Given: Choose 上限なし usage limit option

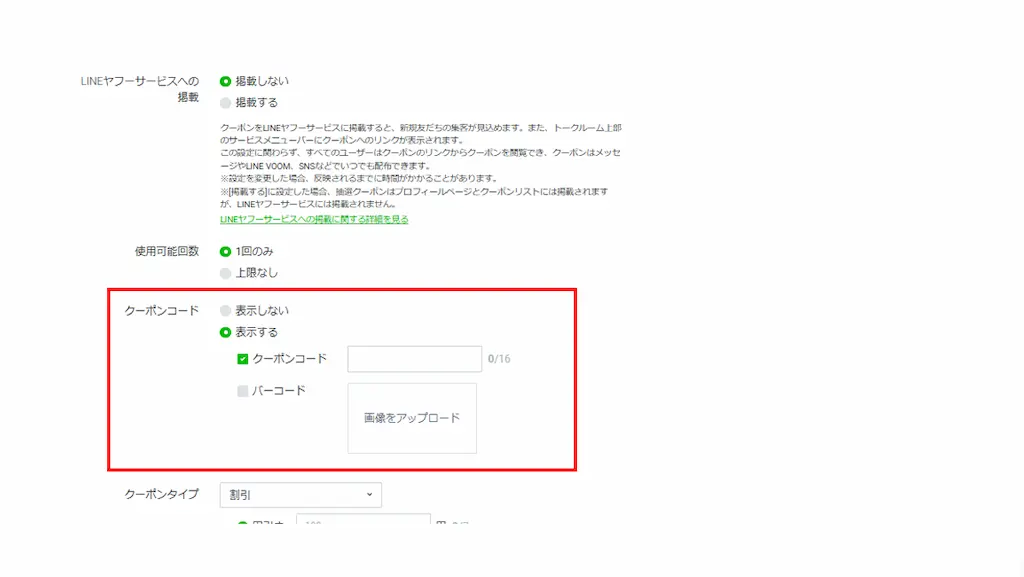Looking at the screenshot, I should click(226, 272).
